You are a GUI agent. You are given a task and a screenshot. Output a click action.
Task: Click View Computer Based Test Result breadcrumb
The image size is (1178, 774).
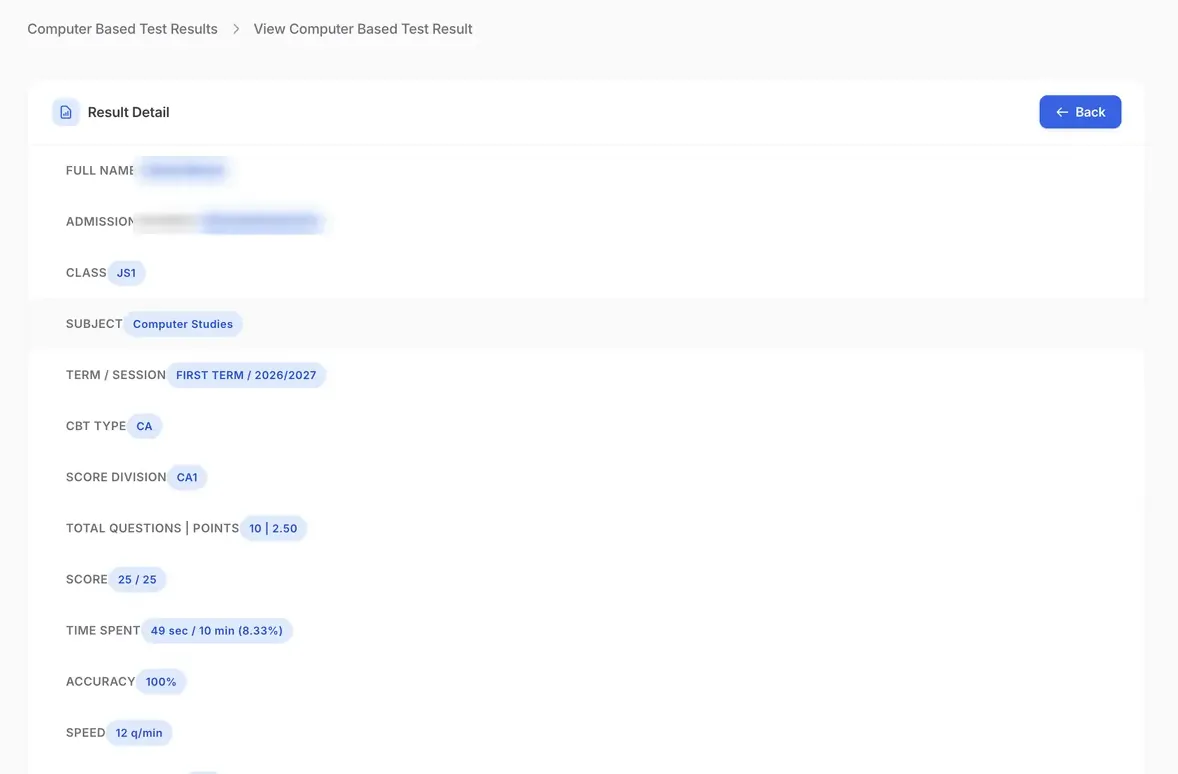(x=363, y=29)
